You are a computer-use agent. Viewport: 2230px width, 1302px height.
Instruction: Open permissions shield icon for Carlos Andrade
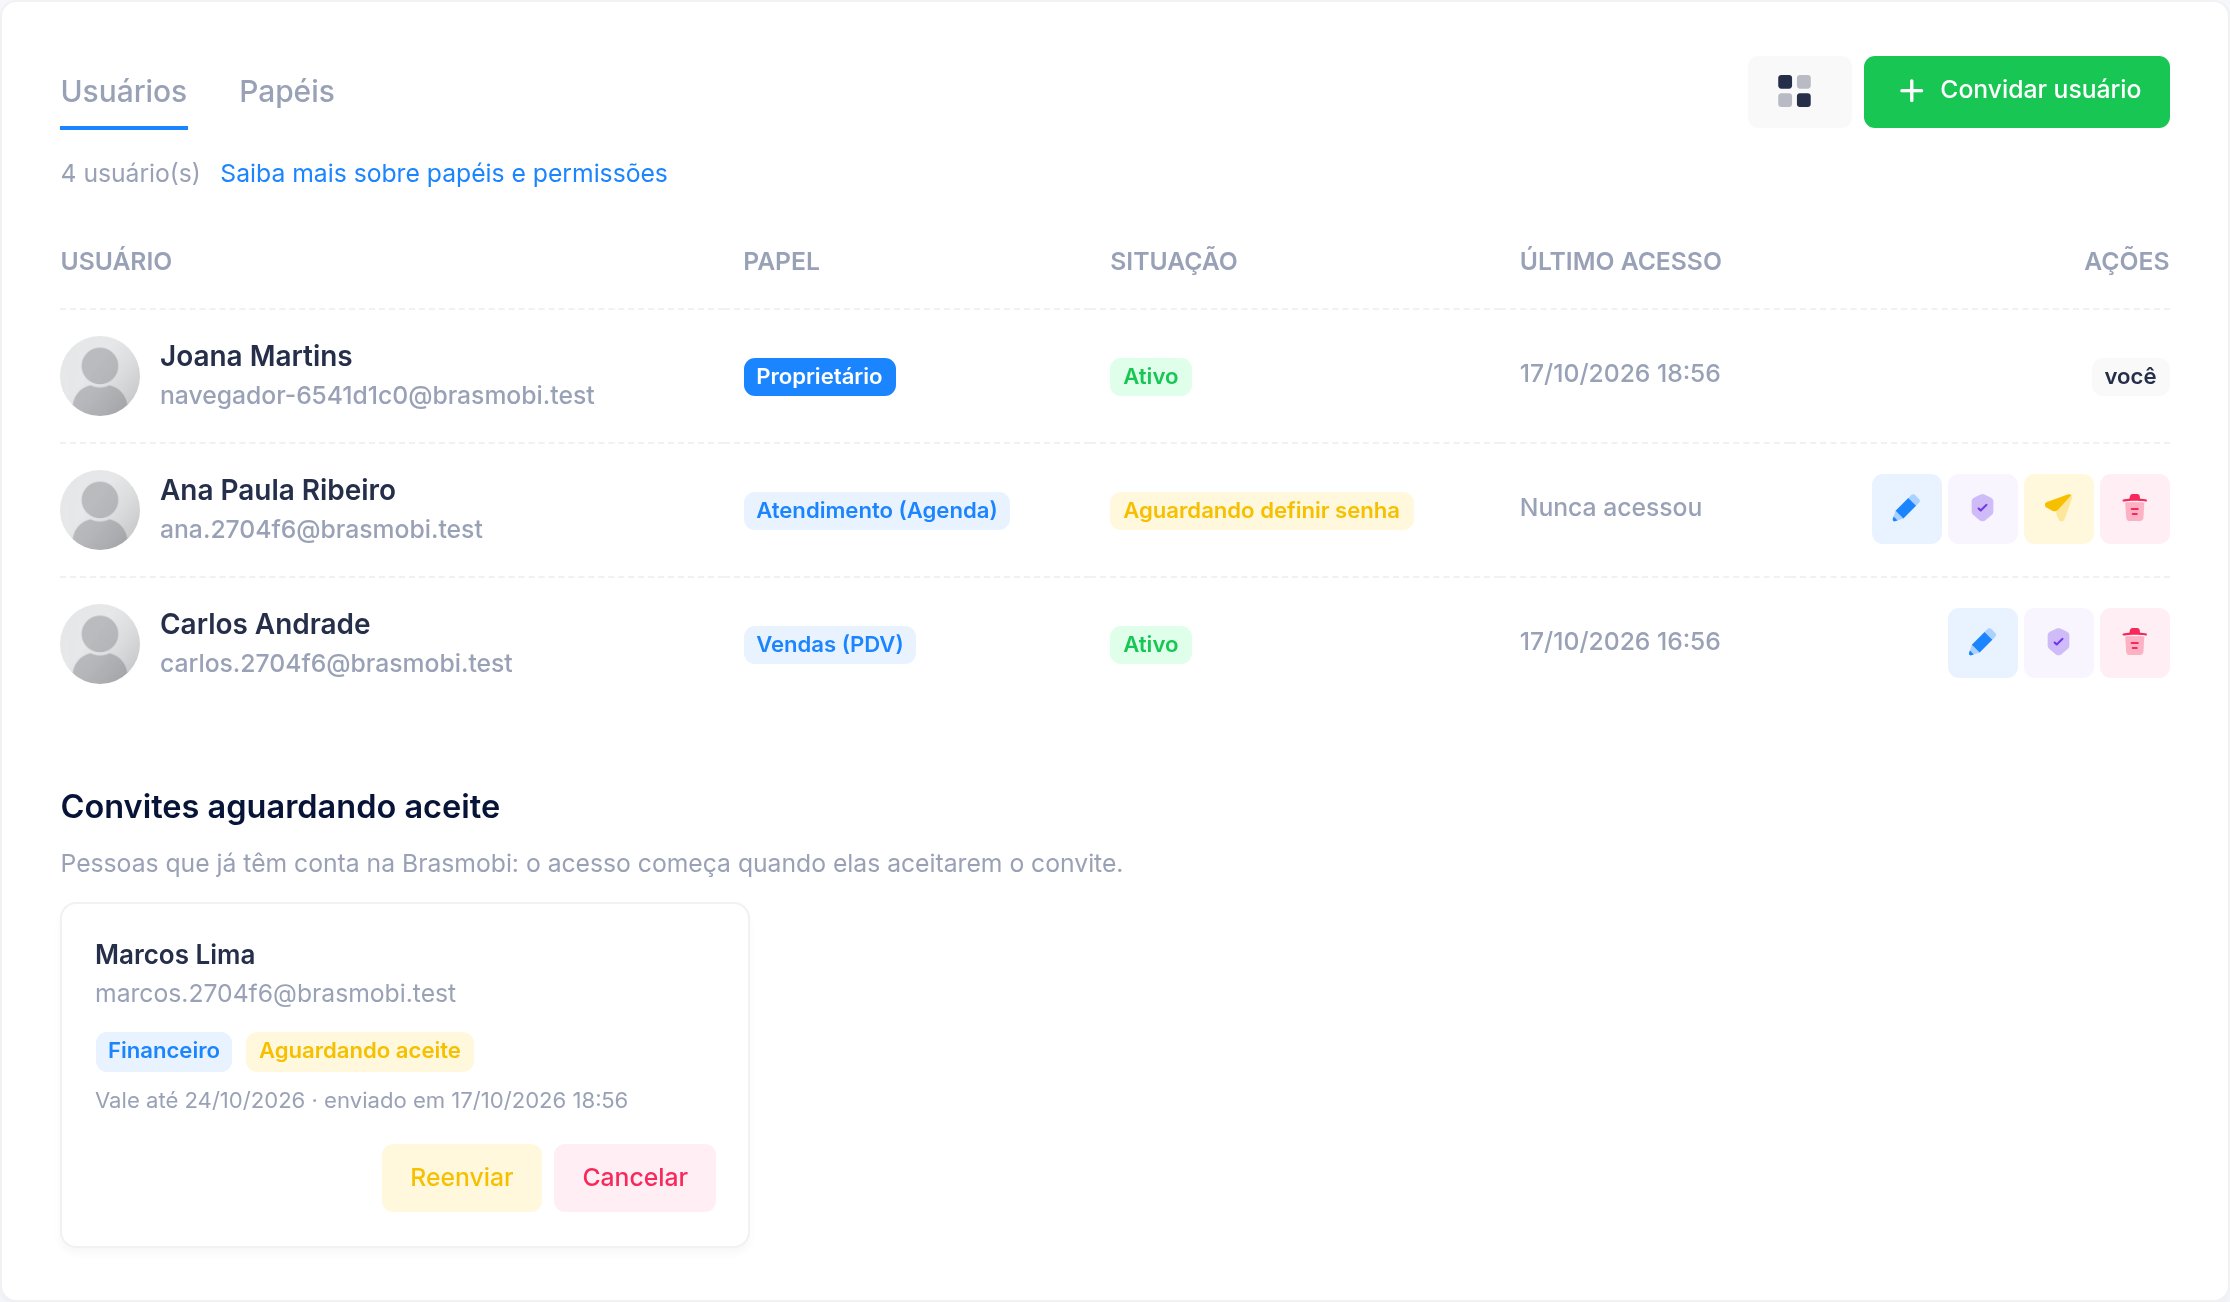[x=2058, y=643]
